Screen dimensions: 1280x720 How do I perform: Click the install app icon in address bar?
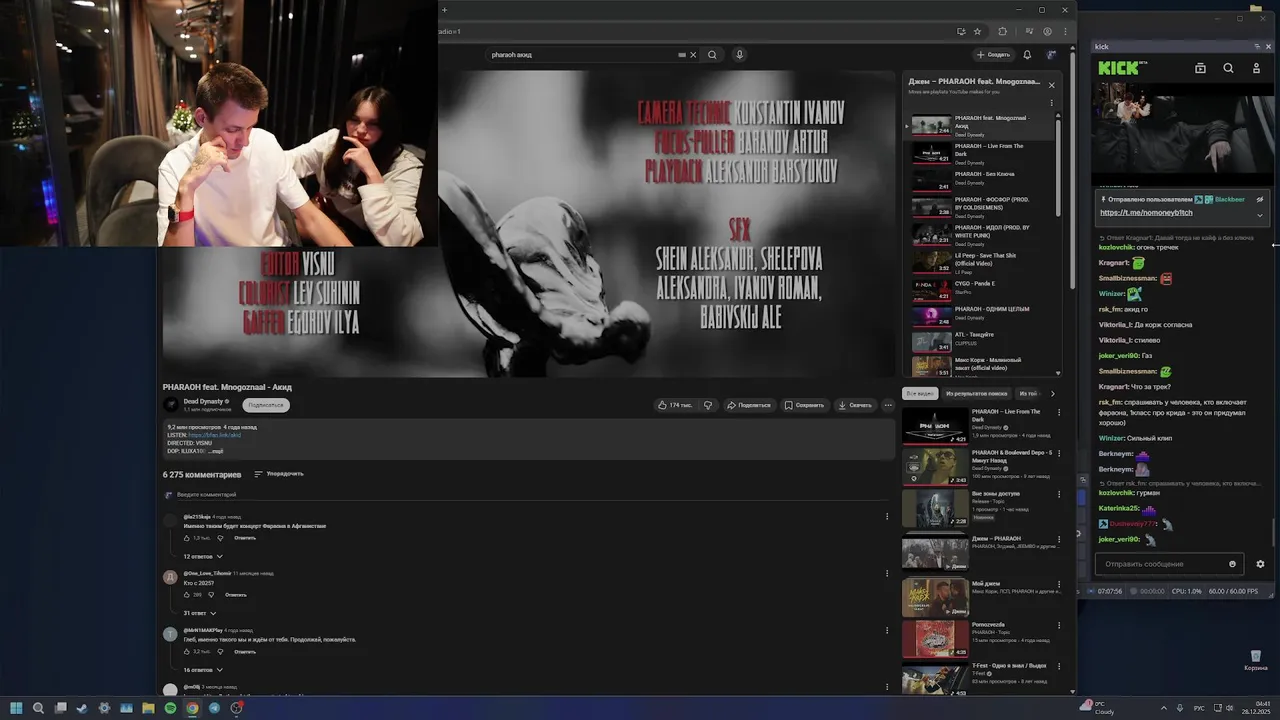(961, 31)
